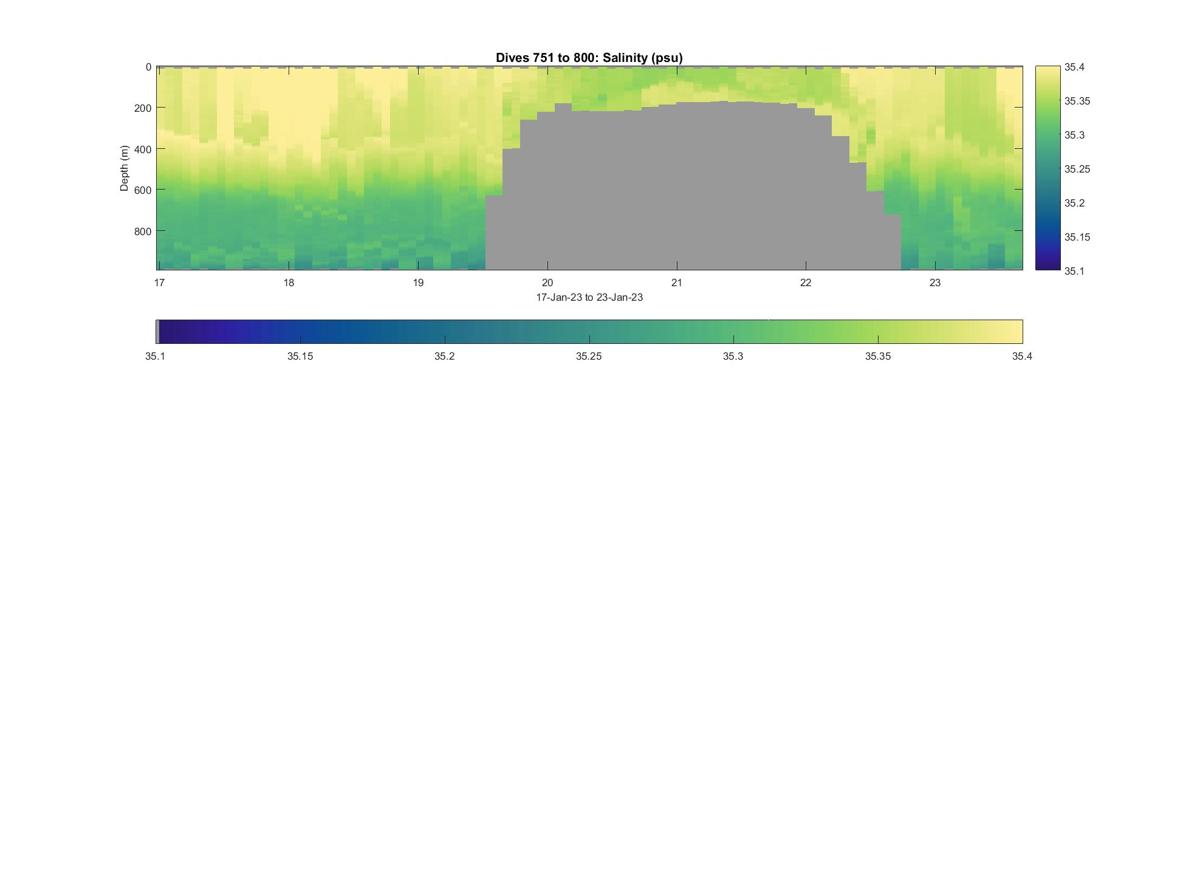Select "35.4" under the horizontal colorbar
The image size is (1200, 885).
[x=1022, y=356]
